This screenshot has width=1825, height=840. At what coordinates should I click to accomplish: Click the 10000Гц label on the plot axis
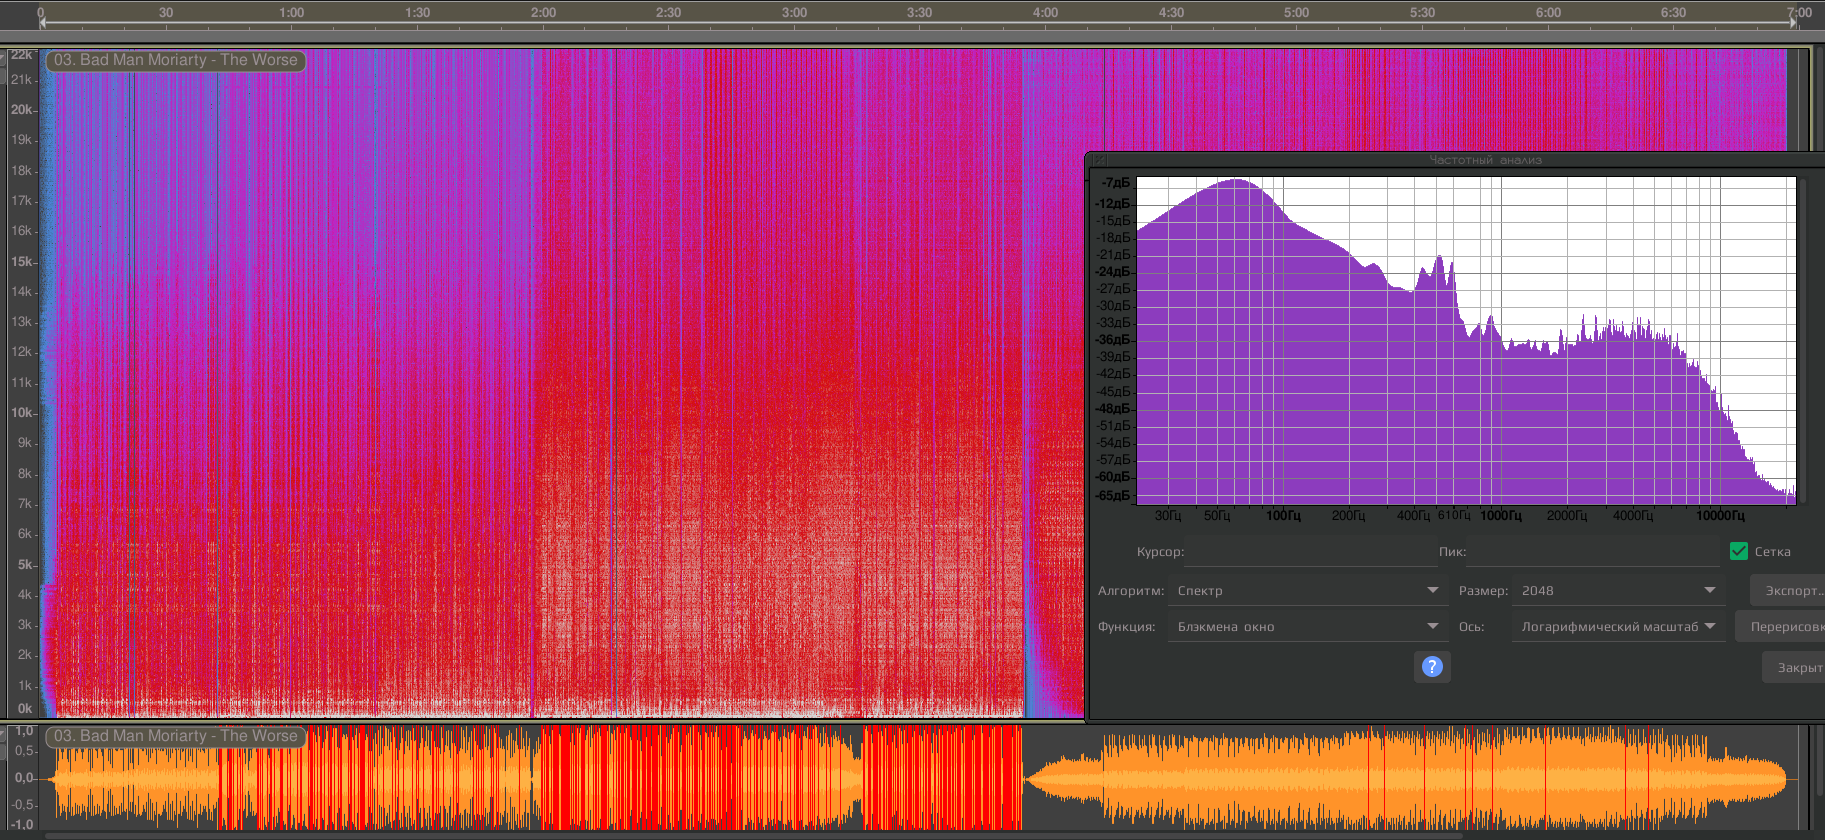[1720, 516]
